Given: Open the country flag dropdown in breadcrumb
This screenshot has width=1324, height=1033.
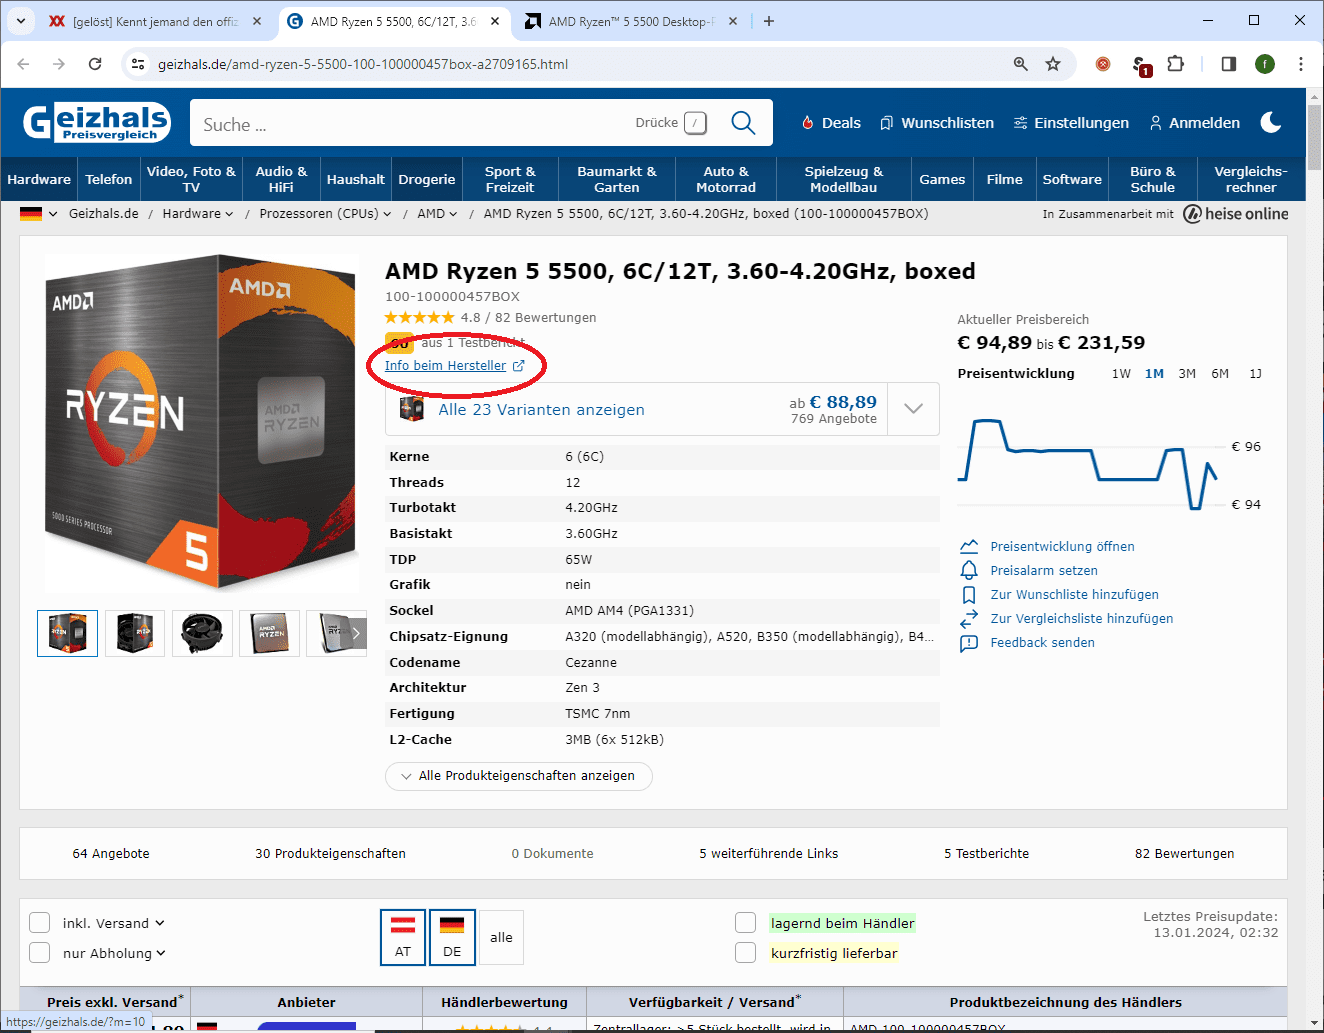Looking at the screenshot, I should click(x=39, y=214).
